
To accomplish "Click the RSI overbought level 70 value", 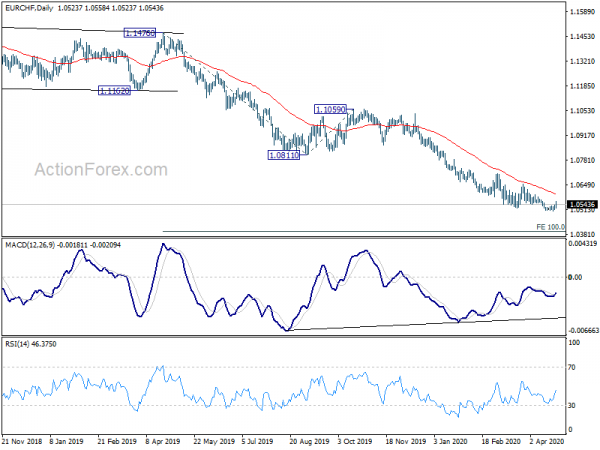I will click(x=572, y=367).
